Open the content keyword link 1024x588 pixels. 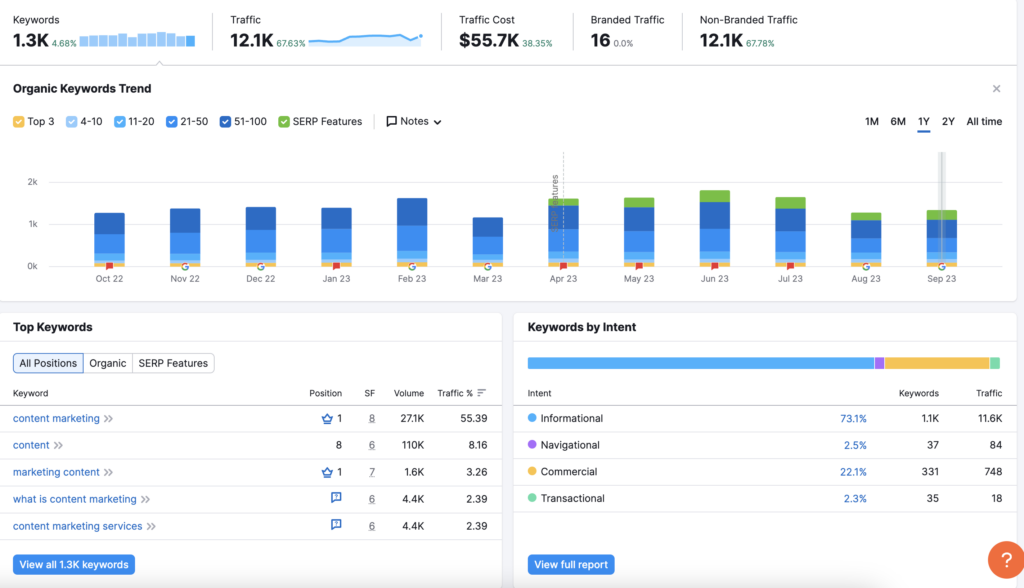(31, 446)
